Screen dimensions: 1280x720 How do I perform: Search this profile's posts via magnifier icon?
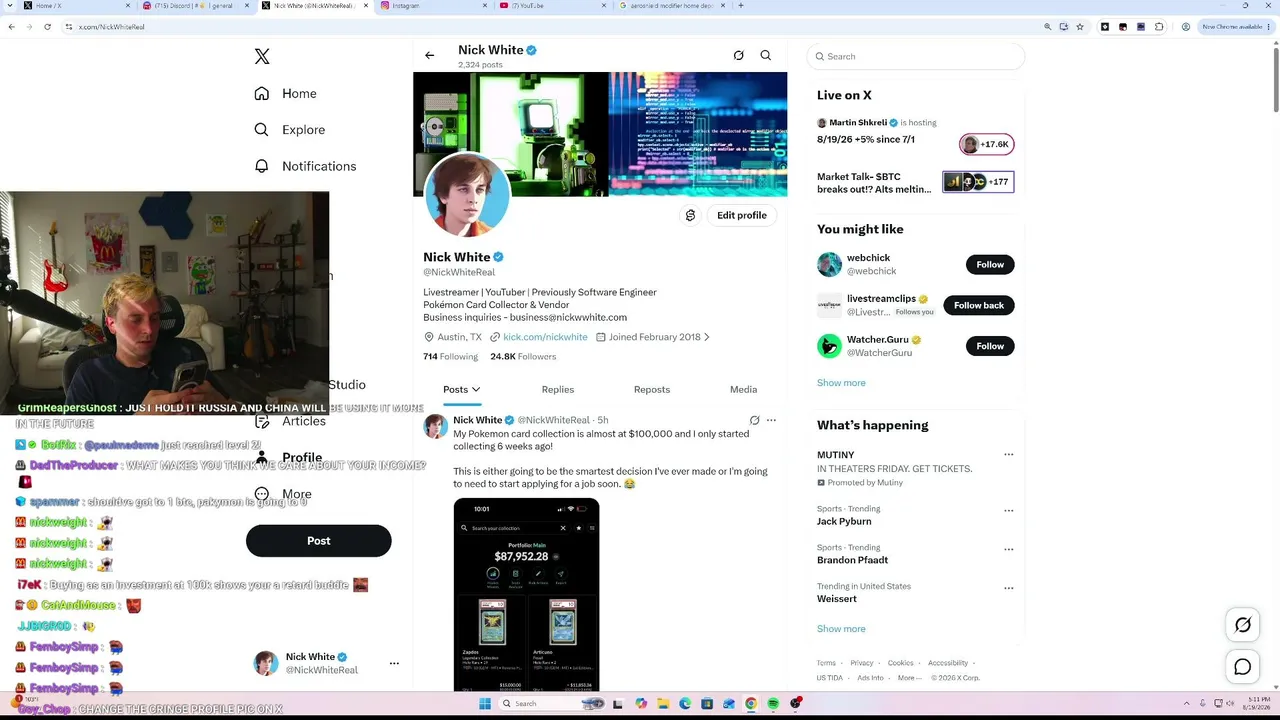pyautogui.click(x=766, y=56)
